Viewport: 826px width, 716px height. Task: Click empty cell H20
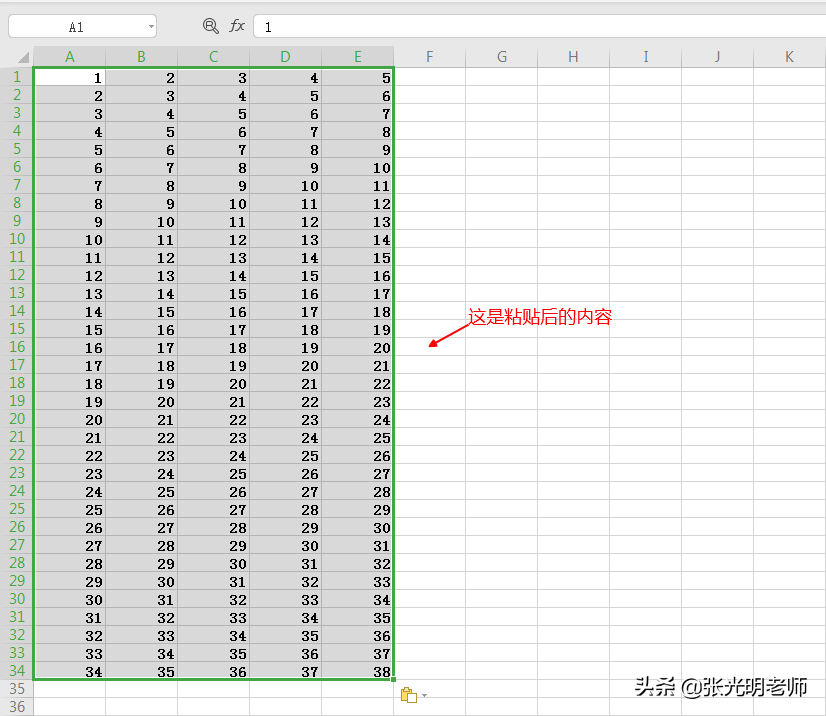pos(574,419)
